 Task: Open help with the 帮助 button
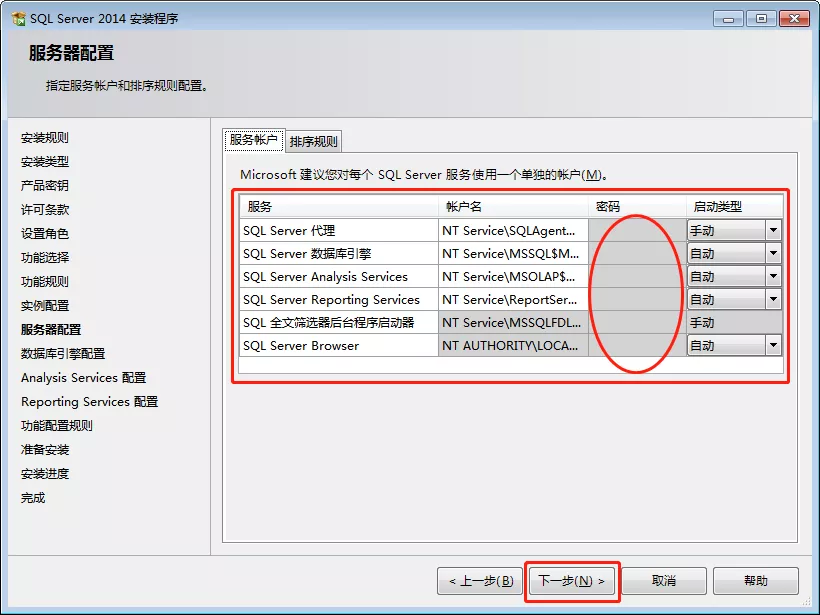756,581
